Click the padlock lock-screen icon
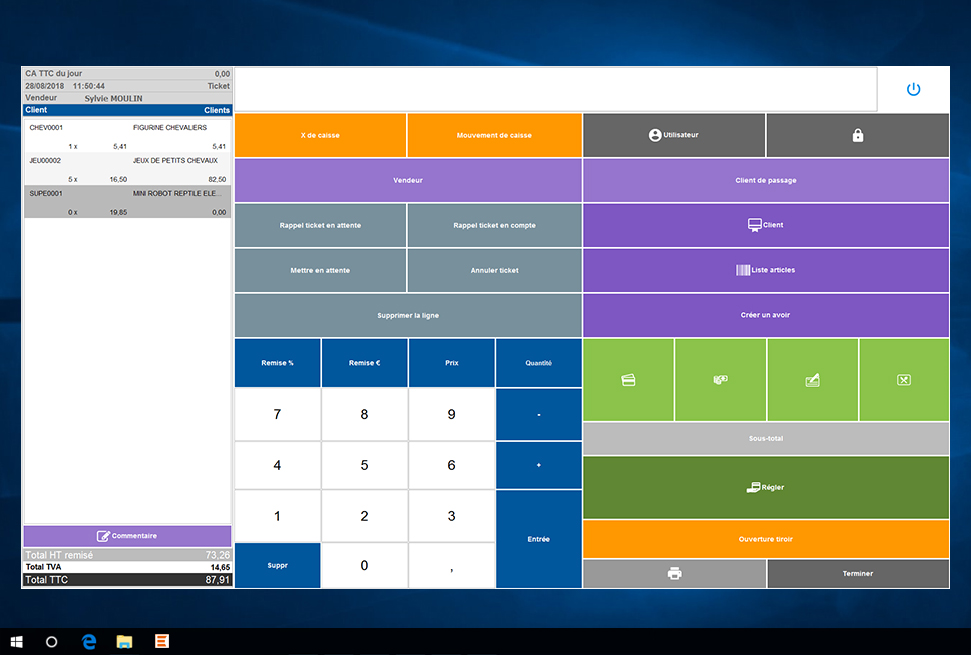This screenshot has height=655, width=971. point(857,135)
